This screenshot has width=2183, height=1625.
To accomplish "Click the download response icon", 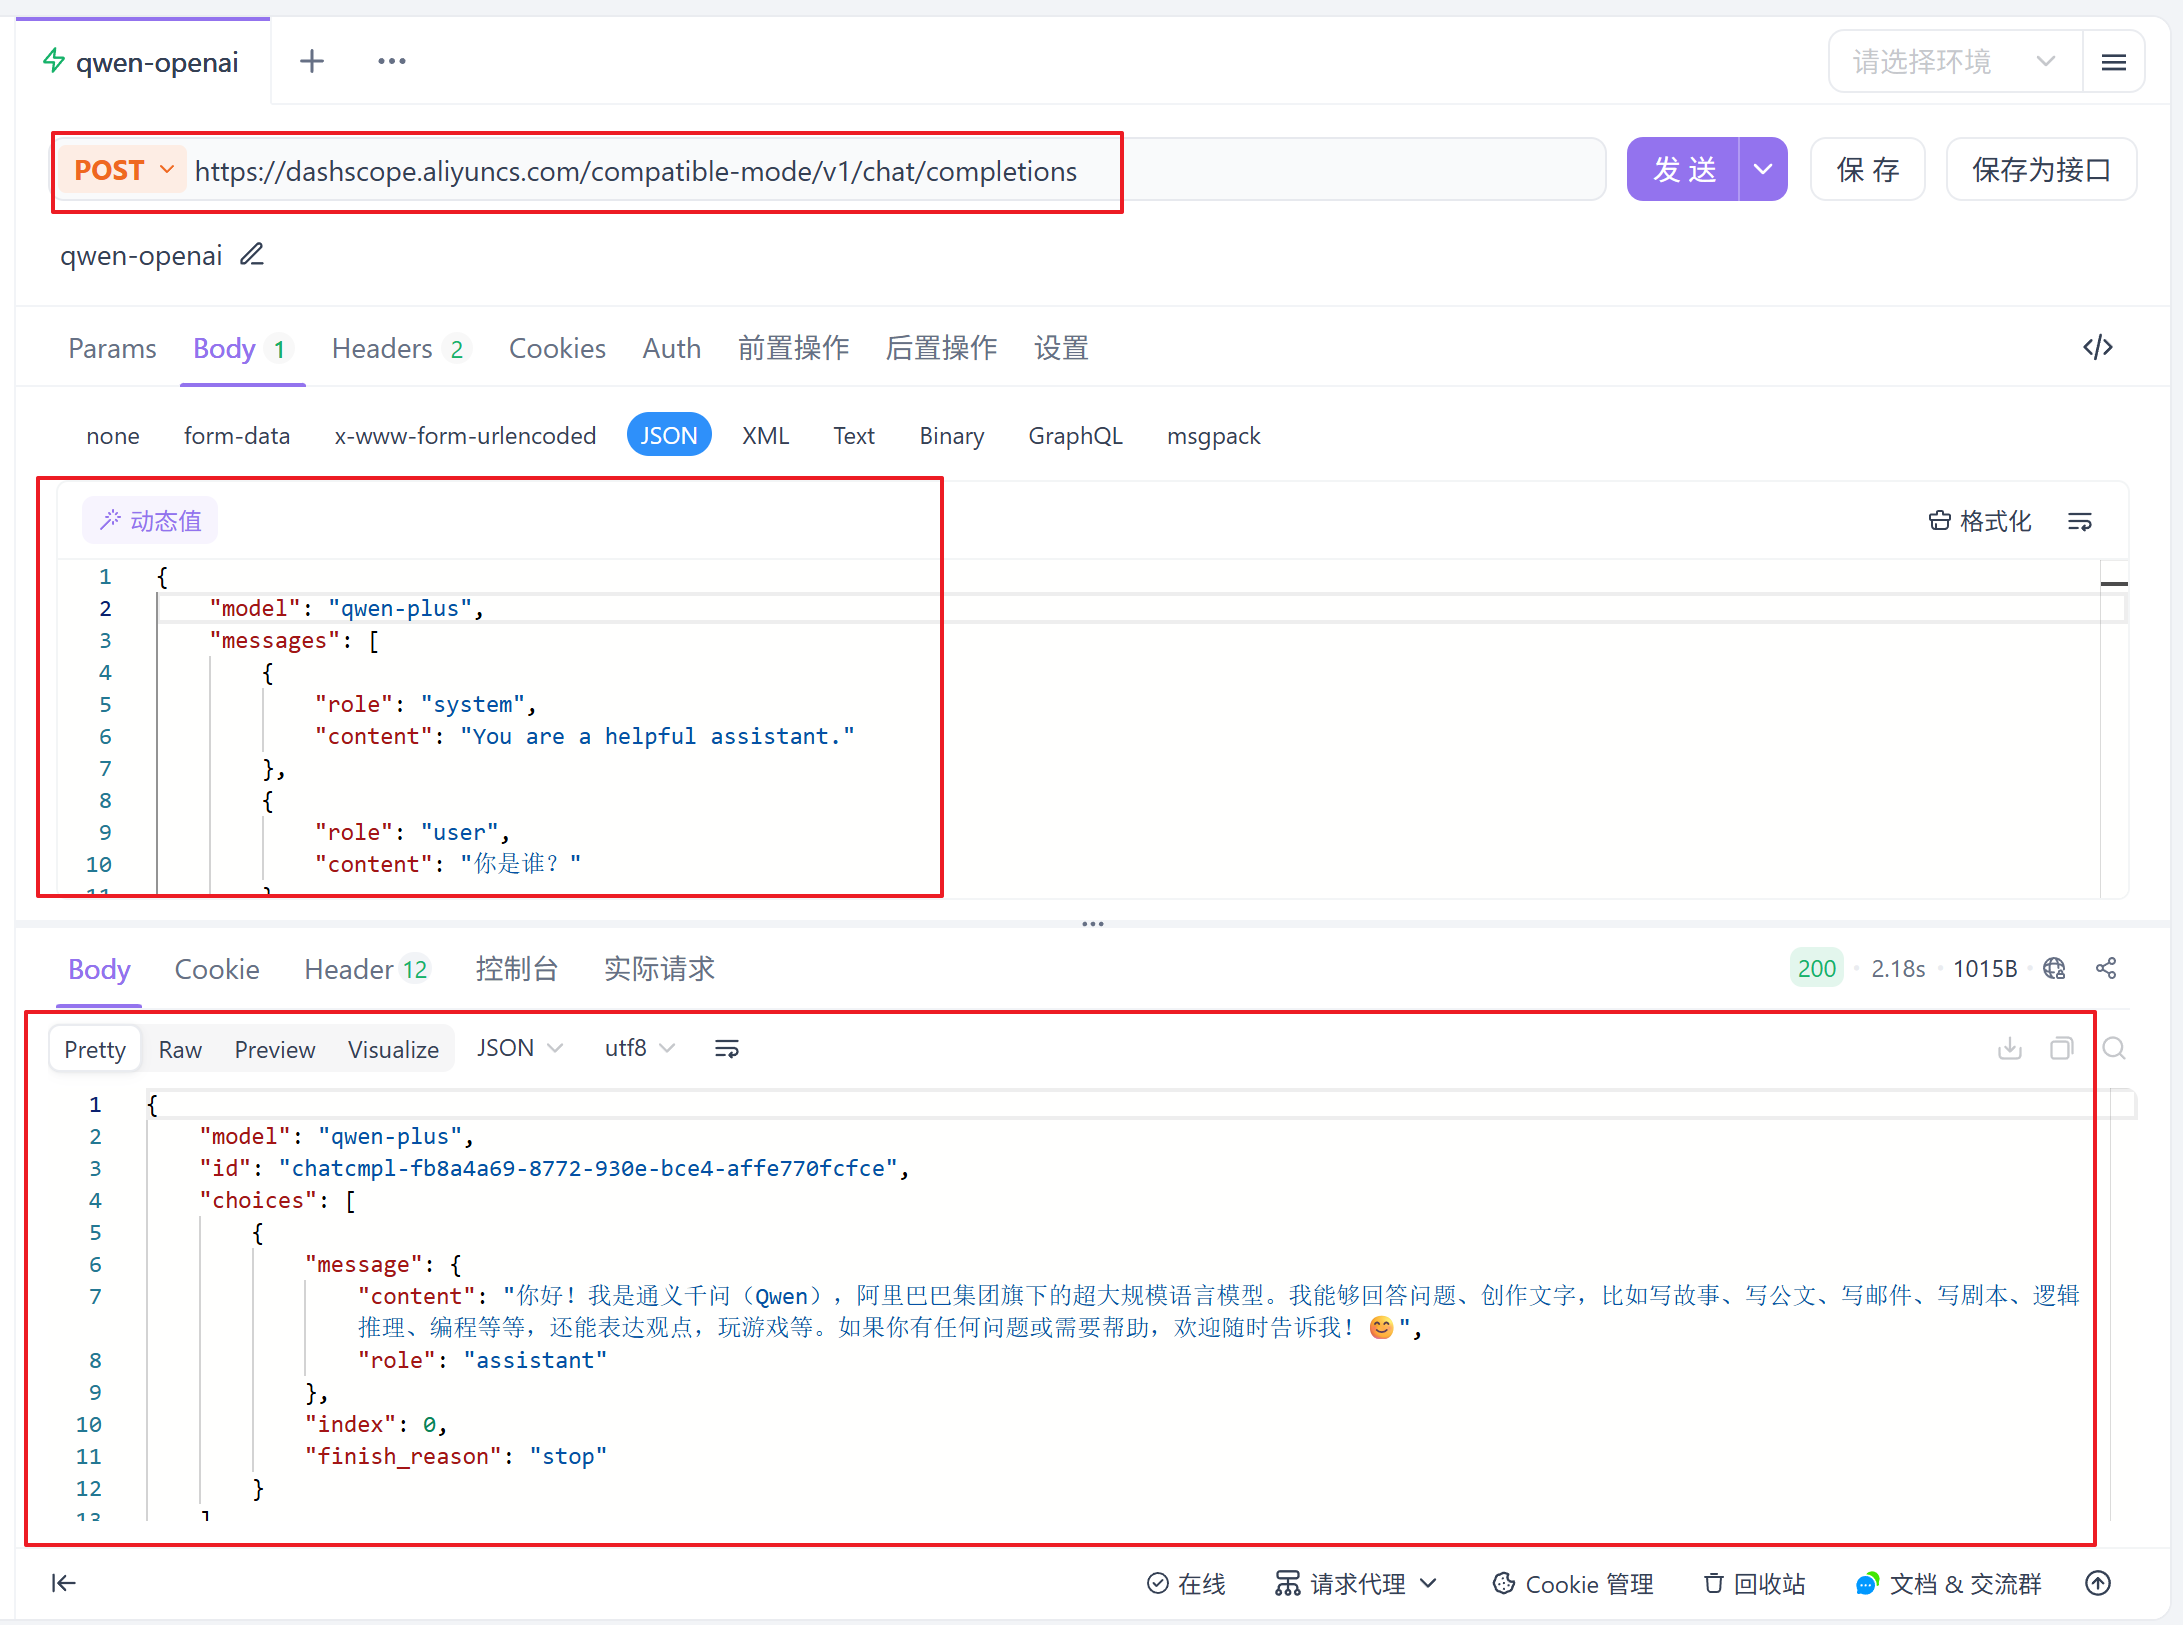I will pyautogui.click(x=2009, y=1048).
